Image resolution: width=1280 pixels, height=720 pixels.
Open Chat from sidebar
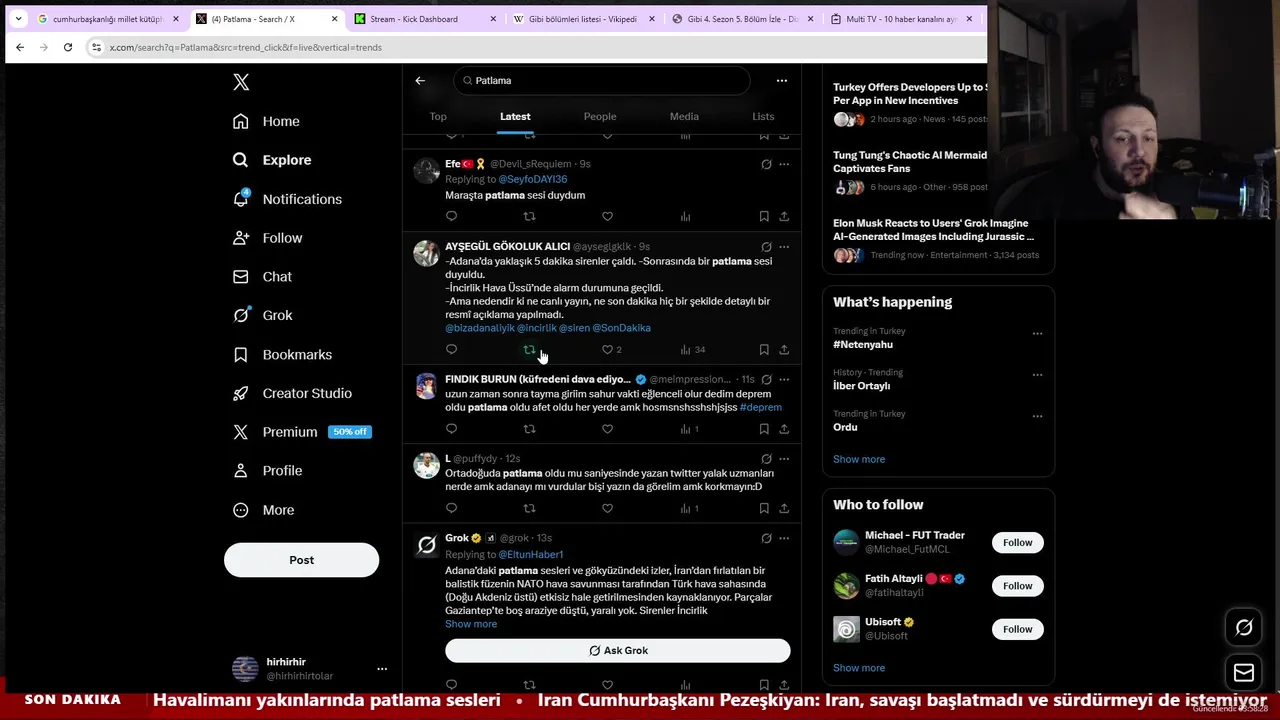pos(262,277)
